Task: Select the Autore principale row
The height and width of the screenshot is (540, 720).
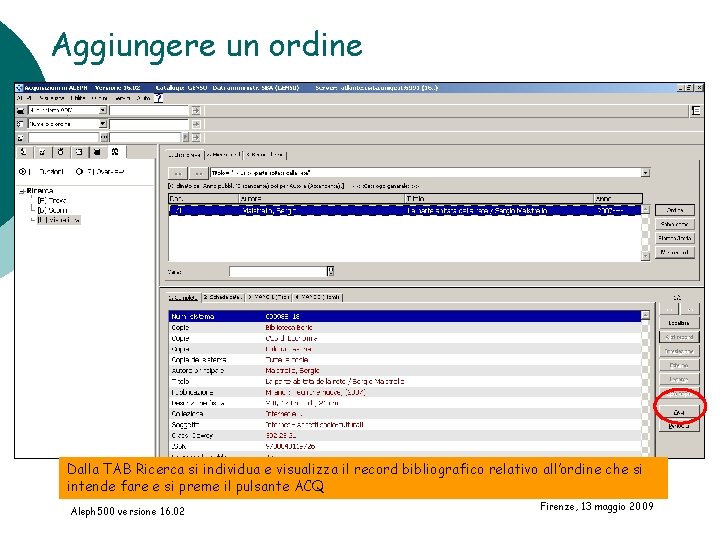Action: pos(405,371)
